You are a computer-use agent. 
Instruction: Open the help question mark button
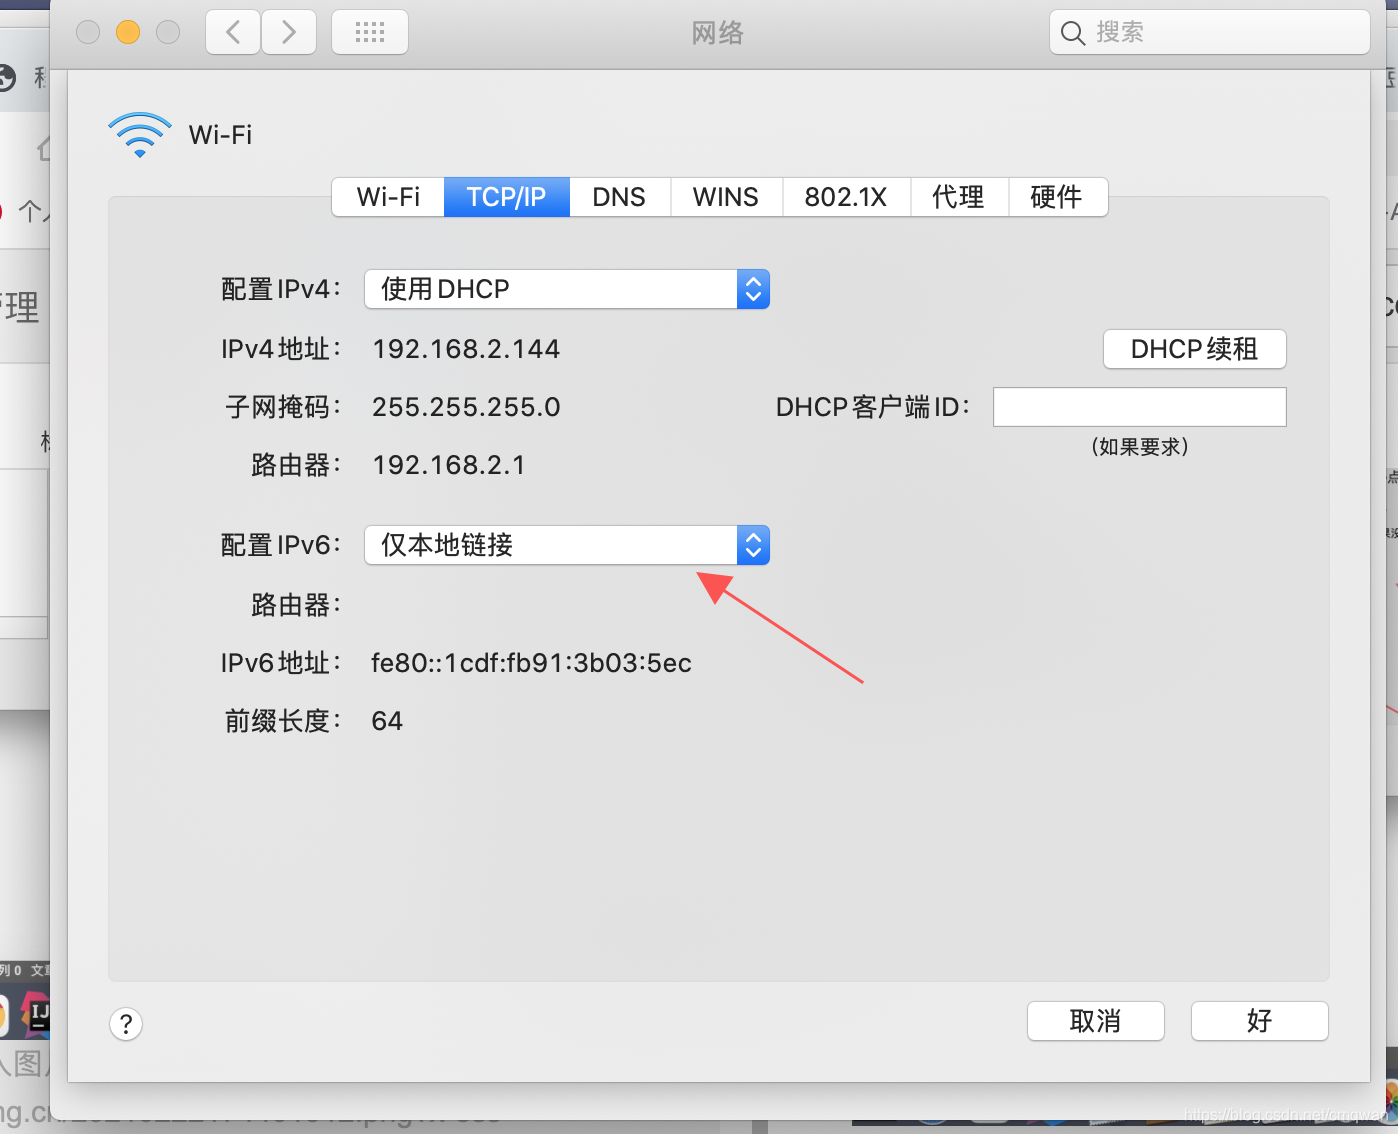[126, 1023]
